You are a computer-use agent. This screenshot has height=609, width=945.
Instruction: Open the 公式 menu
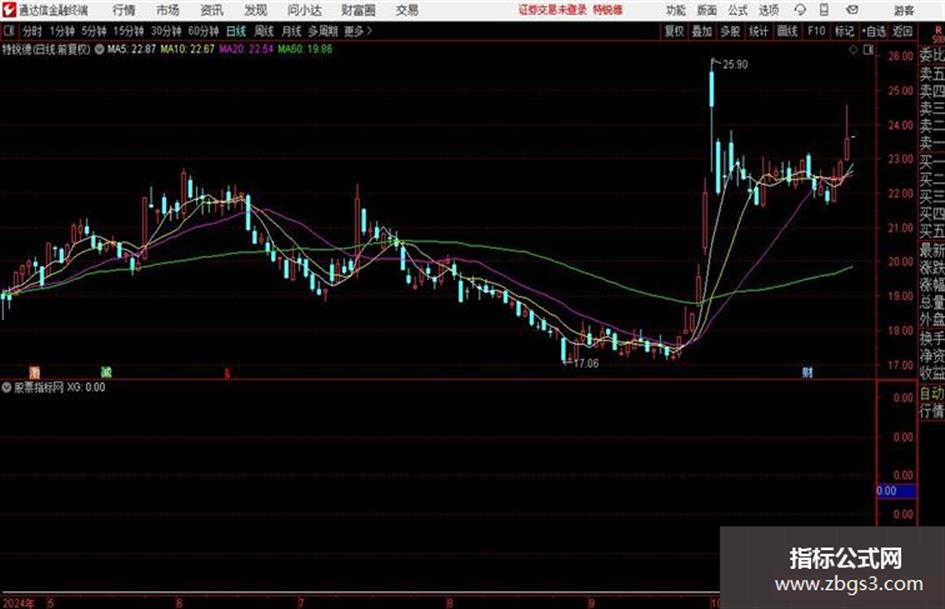click(738, 10)
